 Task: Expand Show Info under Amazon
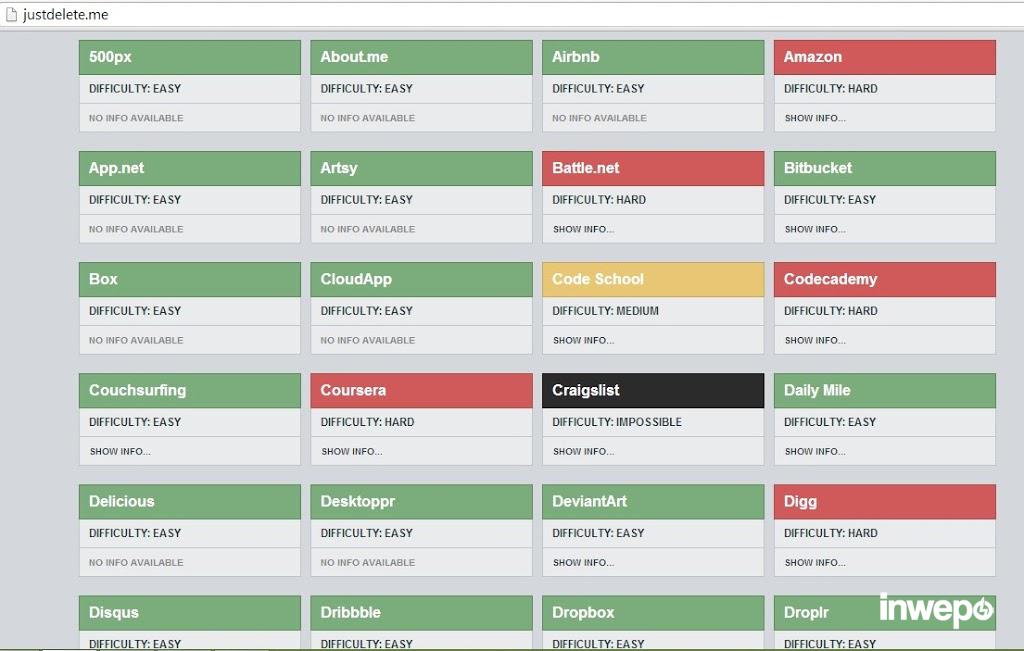pos(815,118)
